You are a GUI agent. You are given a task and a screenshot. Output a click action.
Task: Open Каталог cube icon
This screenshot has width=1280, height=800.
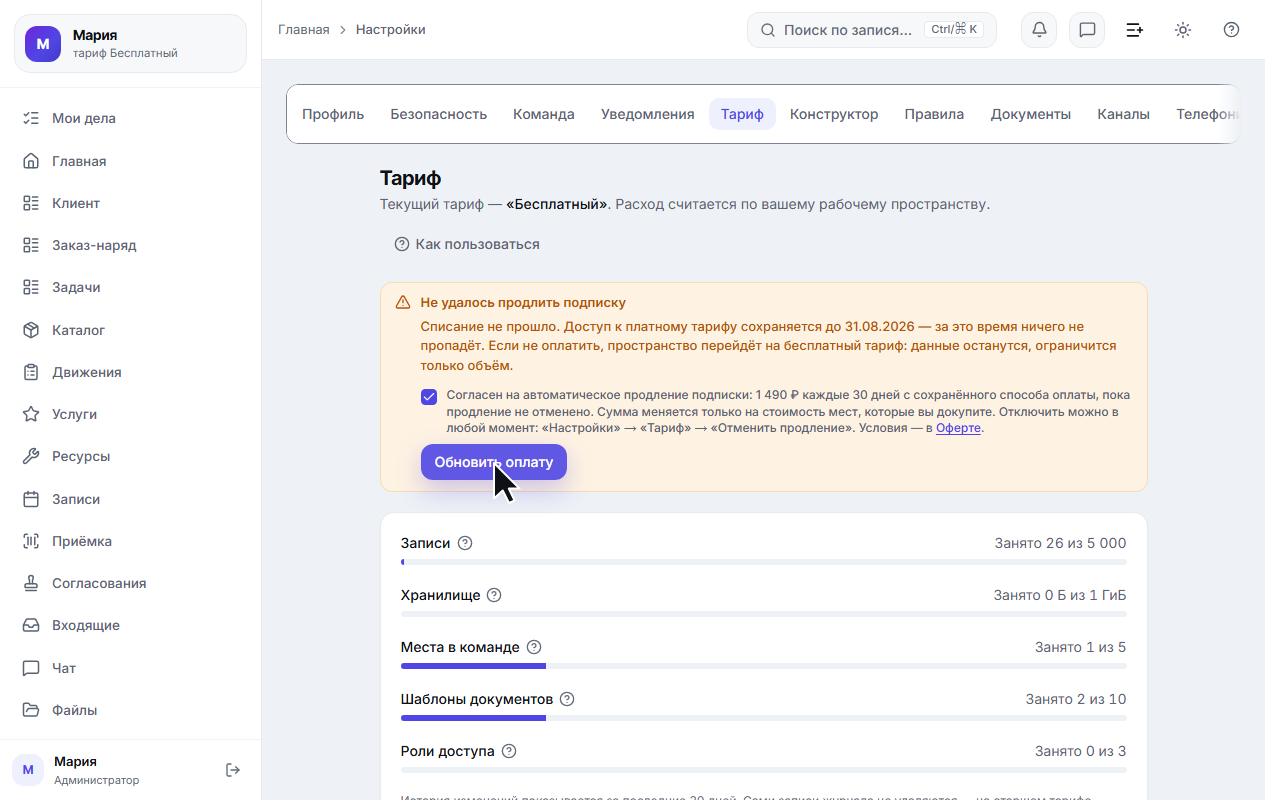(31, 330)
